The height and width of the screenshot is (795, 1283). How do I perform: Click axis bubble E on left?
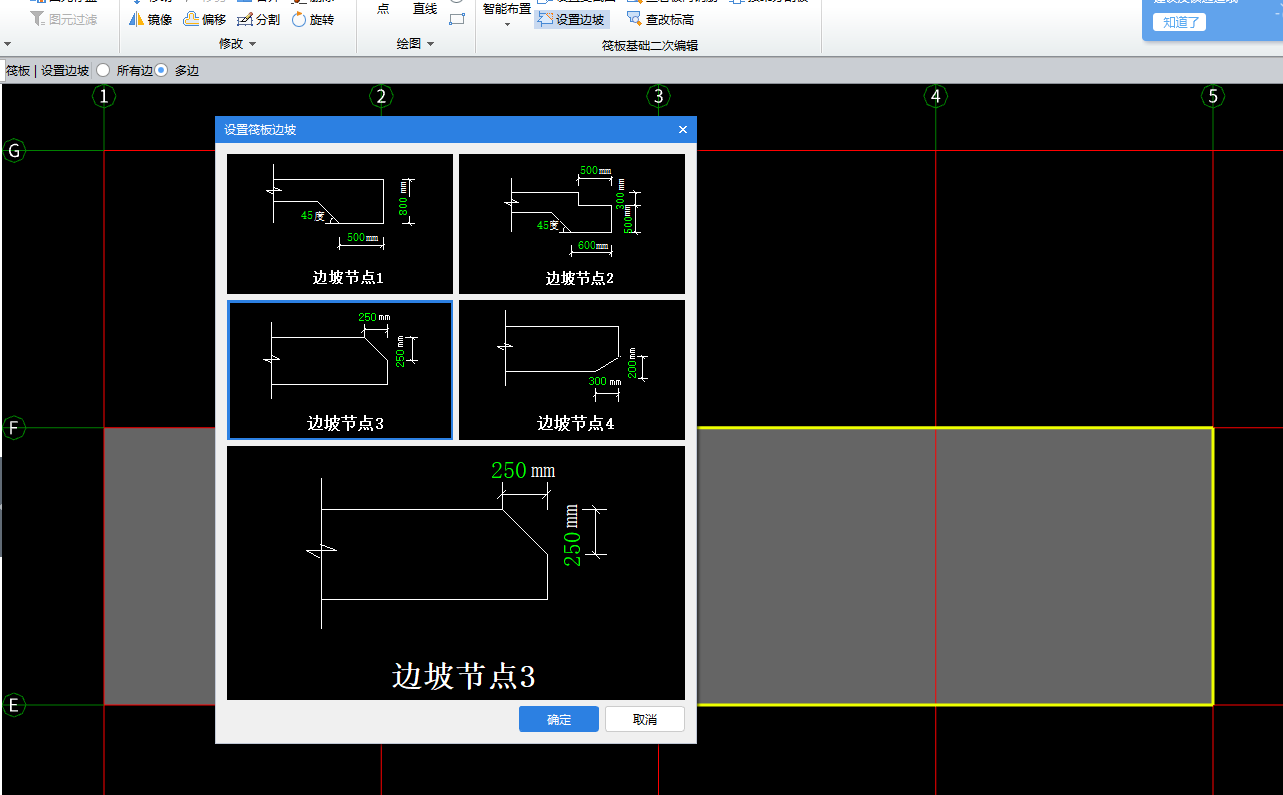[14, 705]
